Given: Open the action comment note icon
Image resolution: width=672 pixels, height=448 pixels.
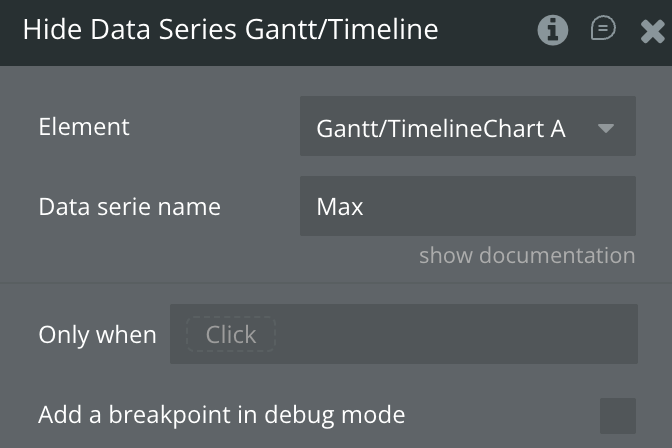Looking at the screenshot, I should pyautogui.click(x=603, y=29).
